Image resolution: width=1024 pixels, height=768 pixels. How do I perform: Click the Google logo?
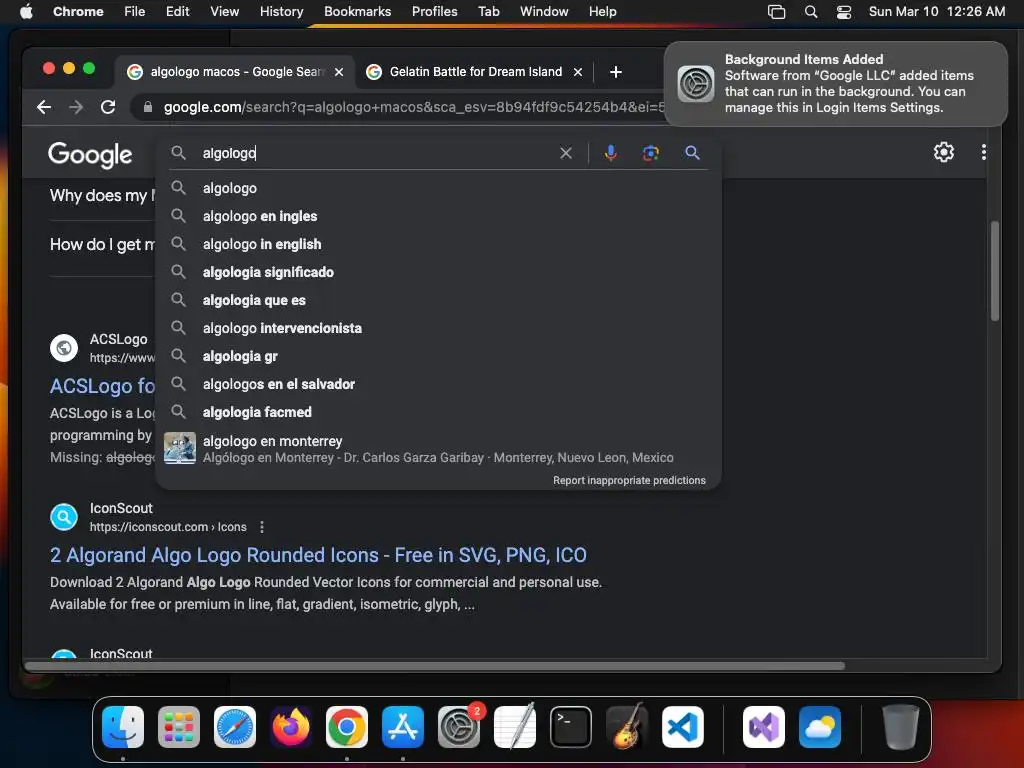point(90,155)
